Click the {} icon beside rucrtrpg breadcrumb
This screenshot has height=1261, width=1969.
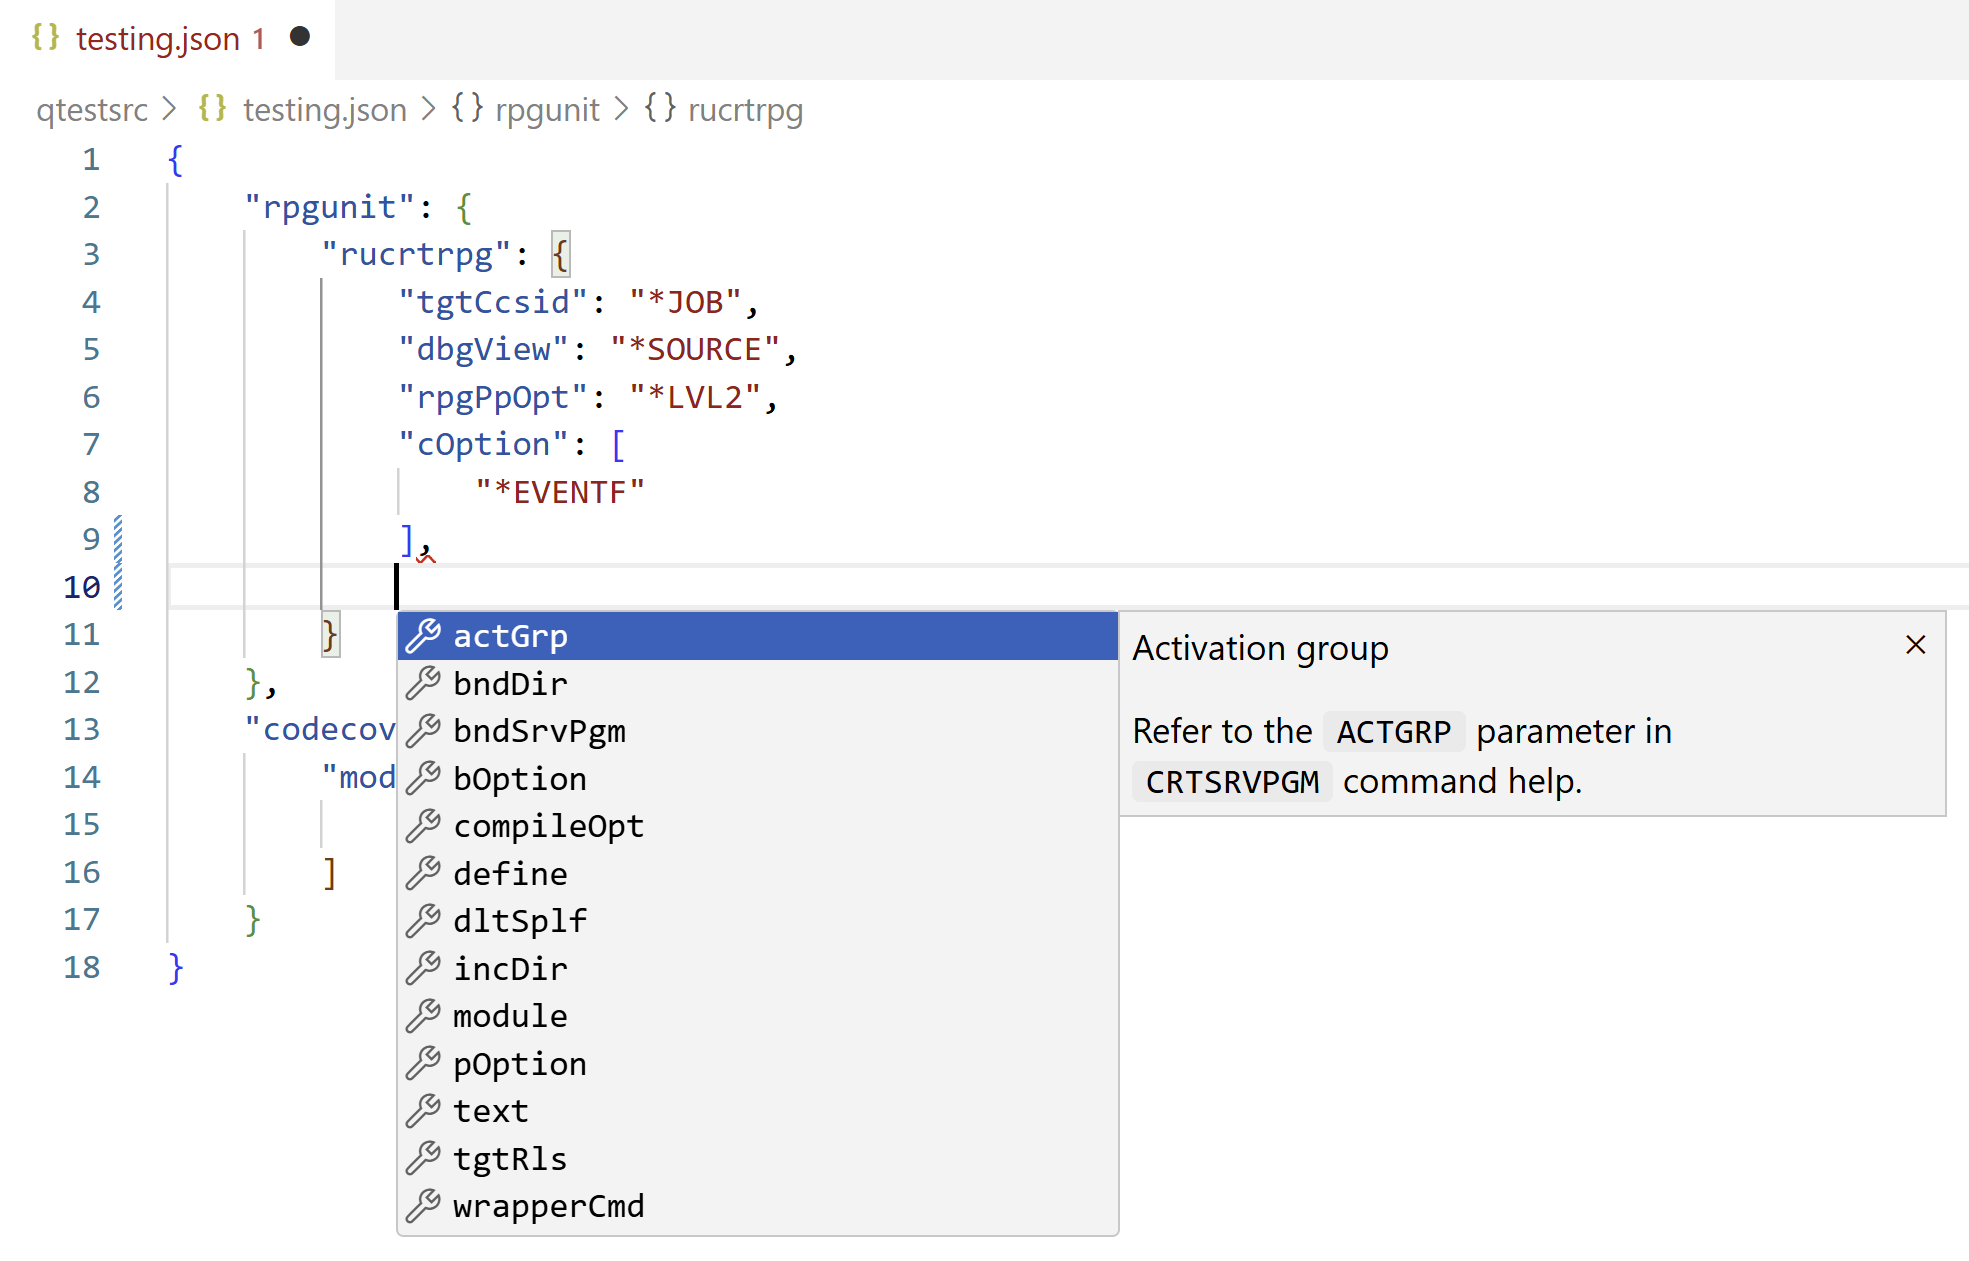tap(660, 109)
